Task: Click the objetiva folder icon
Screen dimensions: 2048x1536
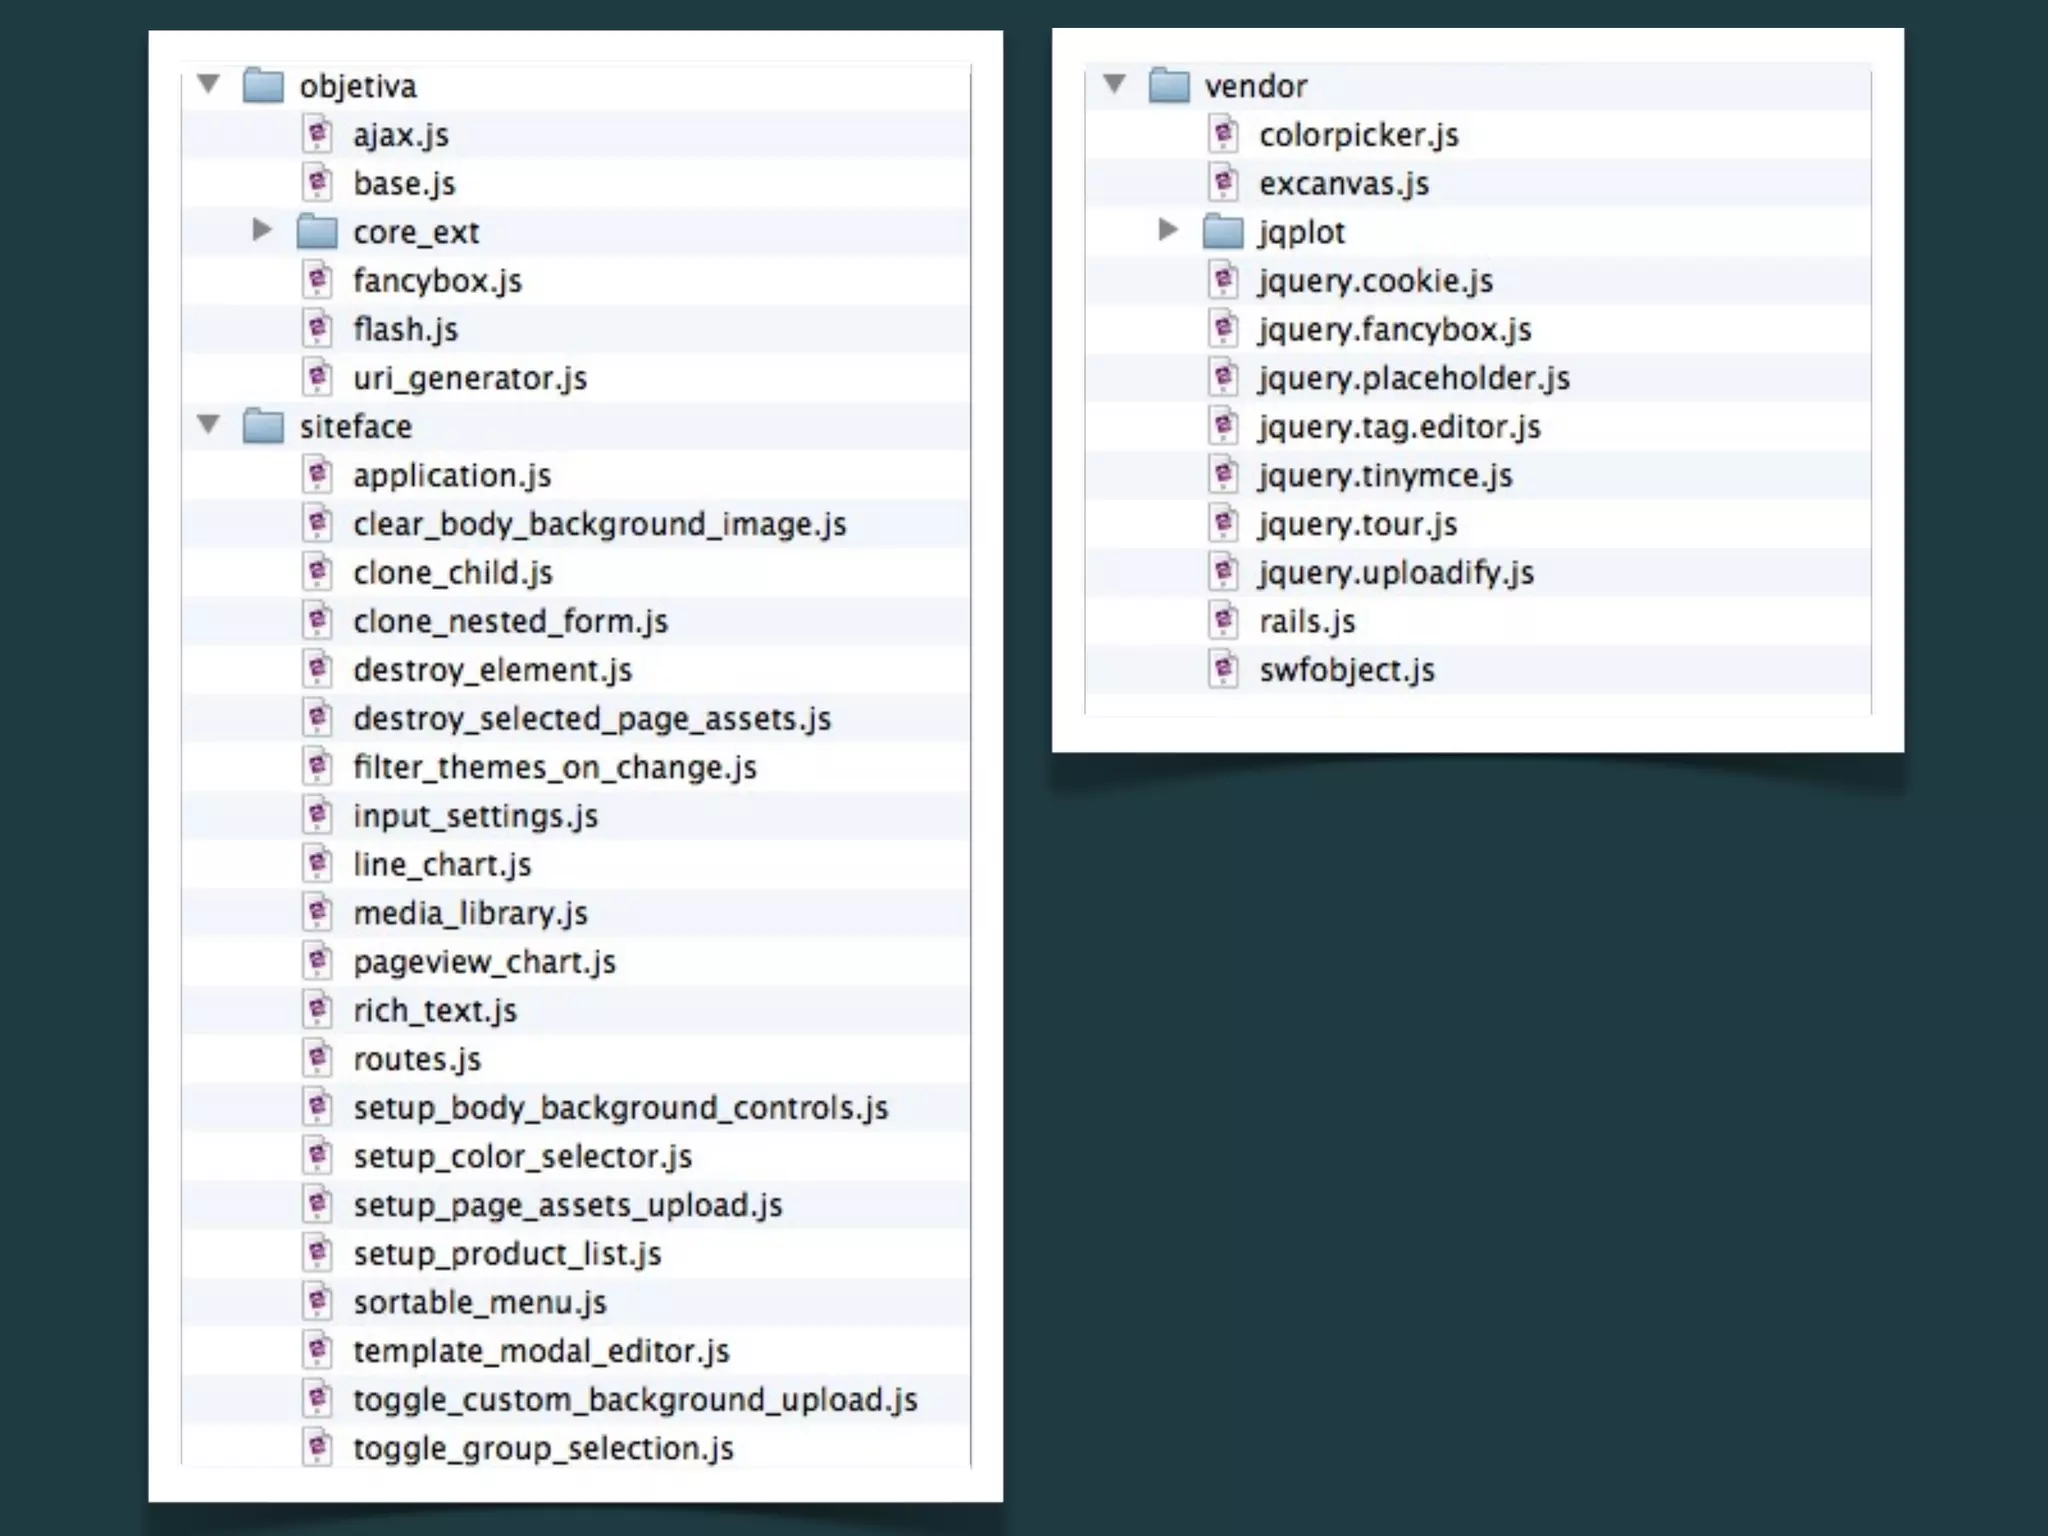Action: pos(264,86)
